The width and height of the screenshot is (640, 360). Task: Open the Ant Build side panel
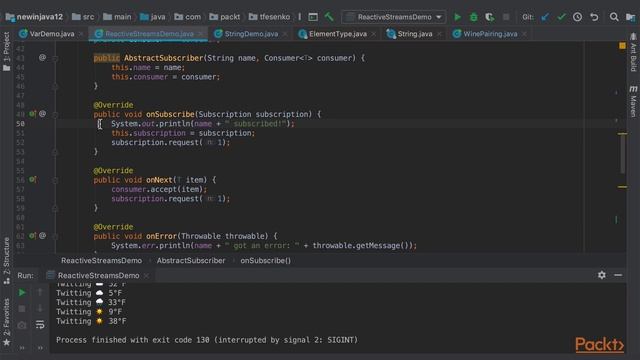click(633, 53)
